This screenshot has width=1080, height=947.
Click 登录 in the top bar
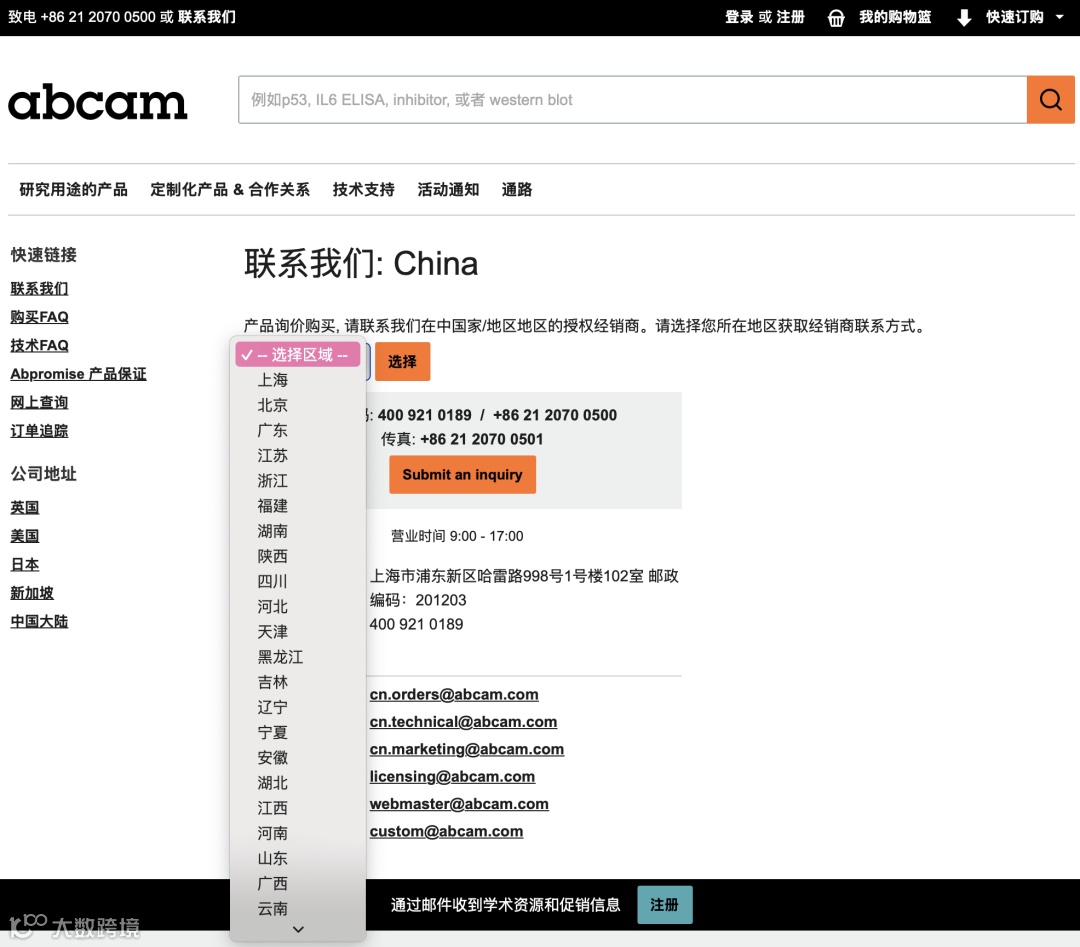point(739,17)
